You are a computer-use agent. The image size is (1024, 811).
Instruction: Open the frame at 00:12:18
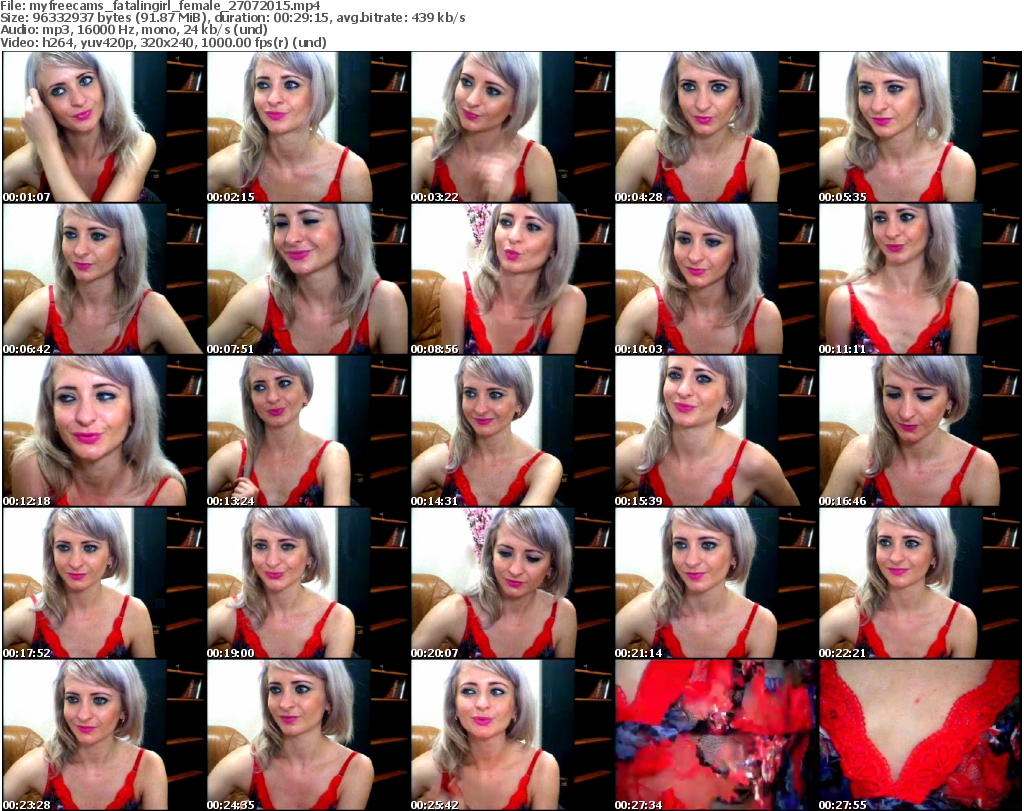[x=104, y=431]
